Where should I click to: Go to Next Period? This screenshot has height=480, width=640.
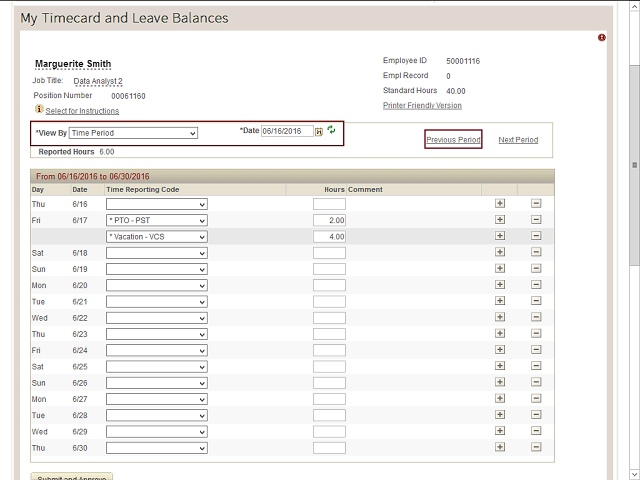pyautogui.click(x=518, y=140)
